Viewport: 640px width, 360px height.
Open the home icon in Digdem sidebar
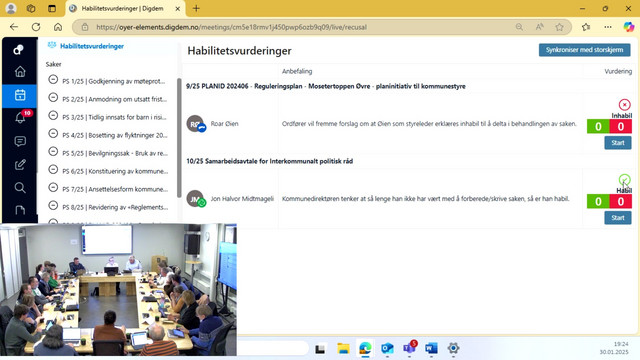(20, 72)
